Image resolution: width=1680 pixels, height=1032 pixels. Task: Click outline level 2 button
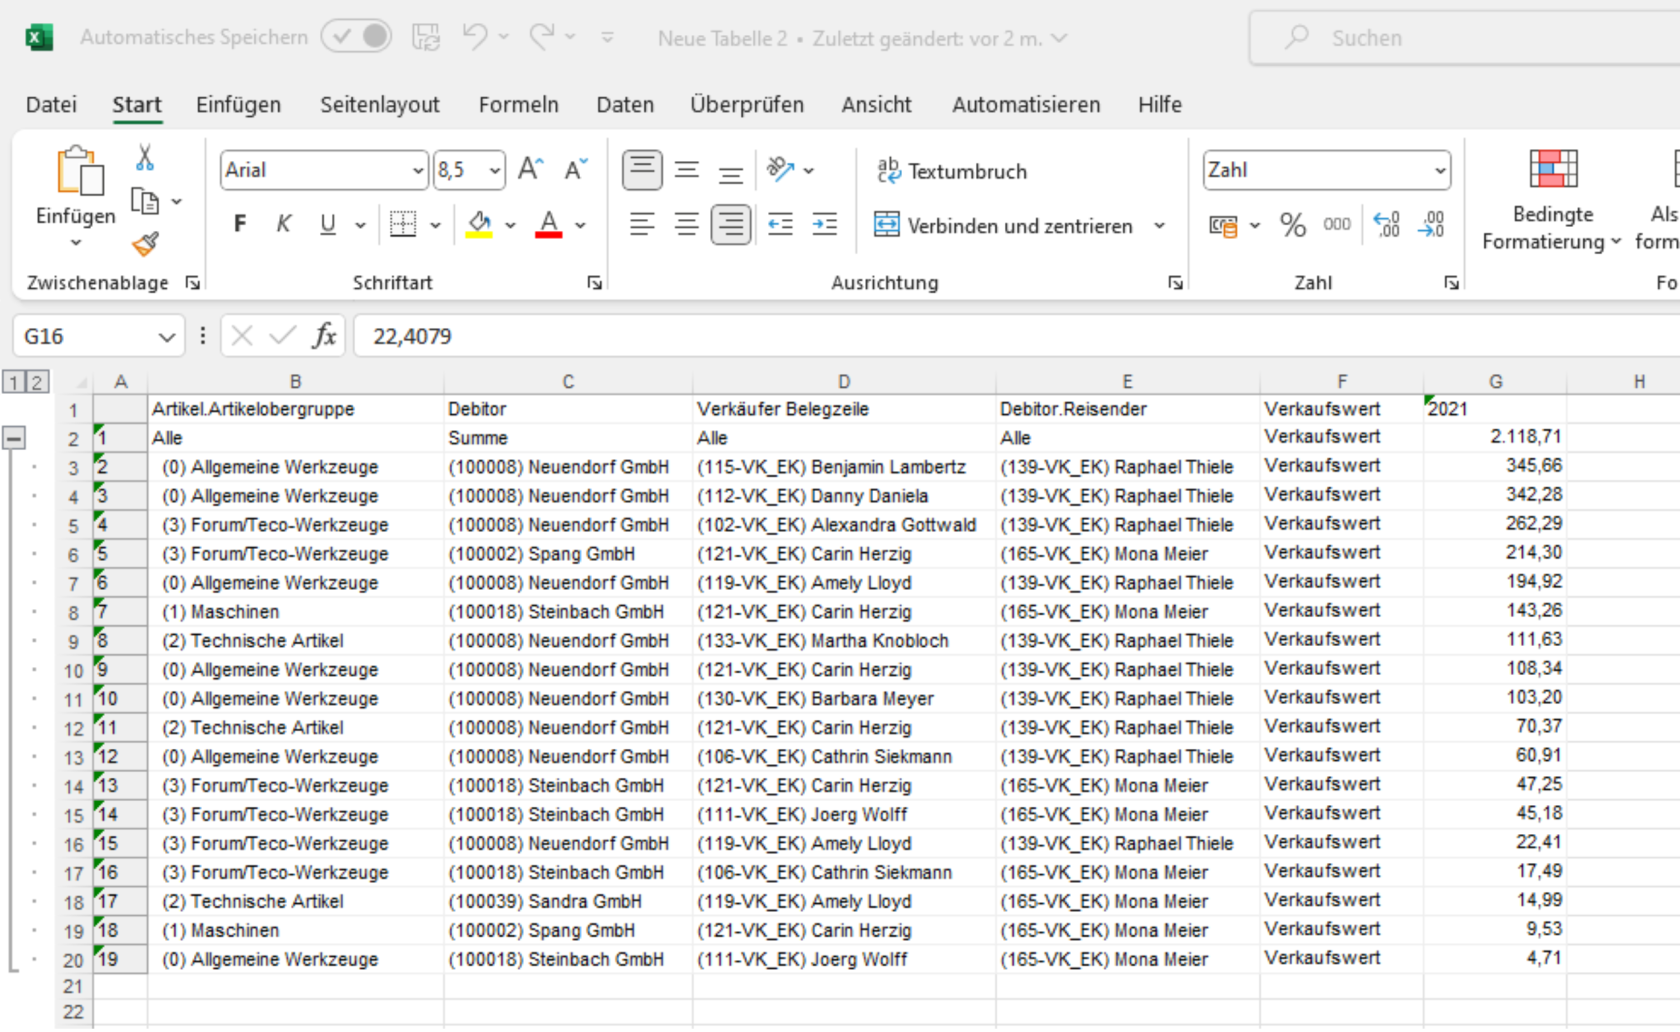click(x=36, y=382)
